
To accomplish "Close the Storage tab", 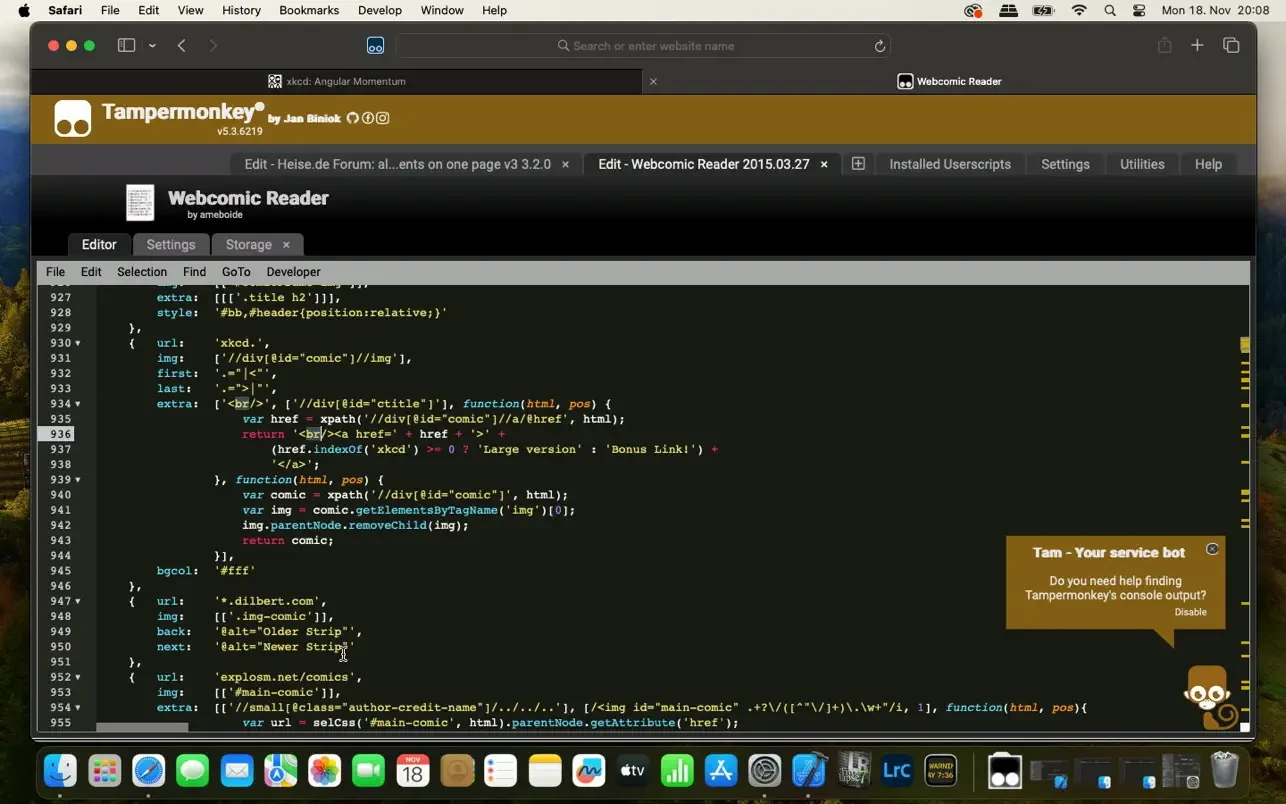I will tap(286, 244).
